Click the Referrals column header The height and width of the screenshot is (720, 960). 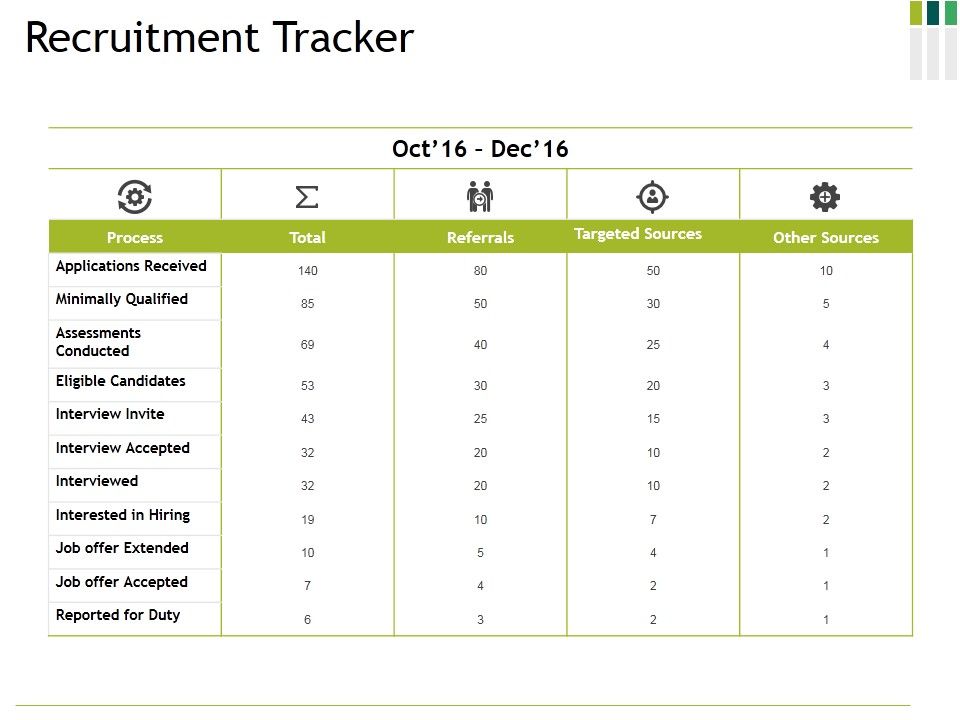pos(480,238)
